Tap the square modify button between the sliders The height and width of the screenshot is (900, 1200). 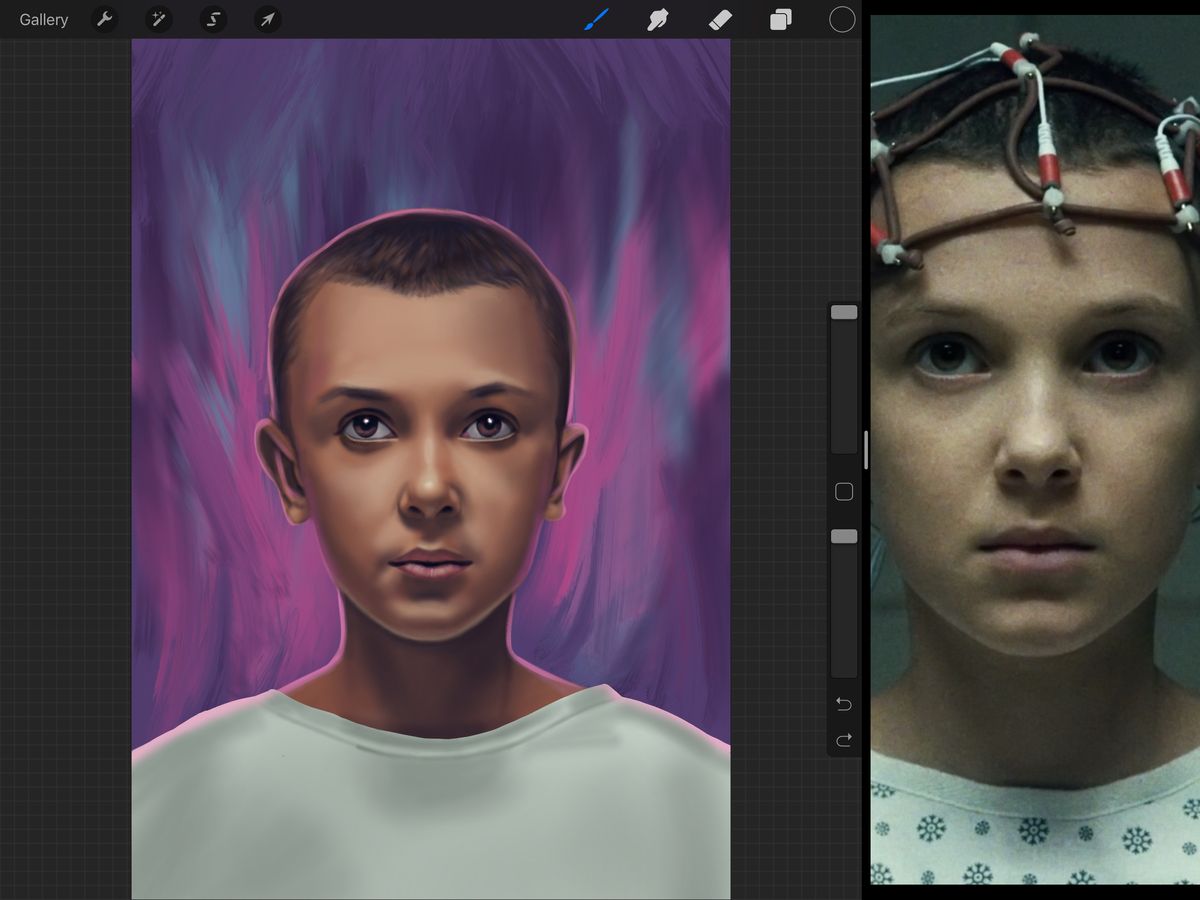pyautogui.click(x=843, y=491)
